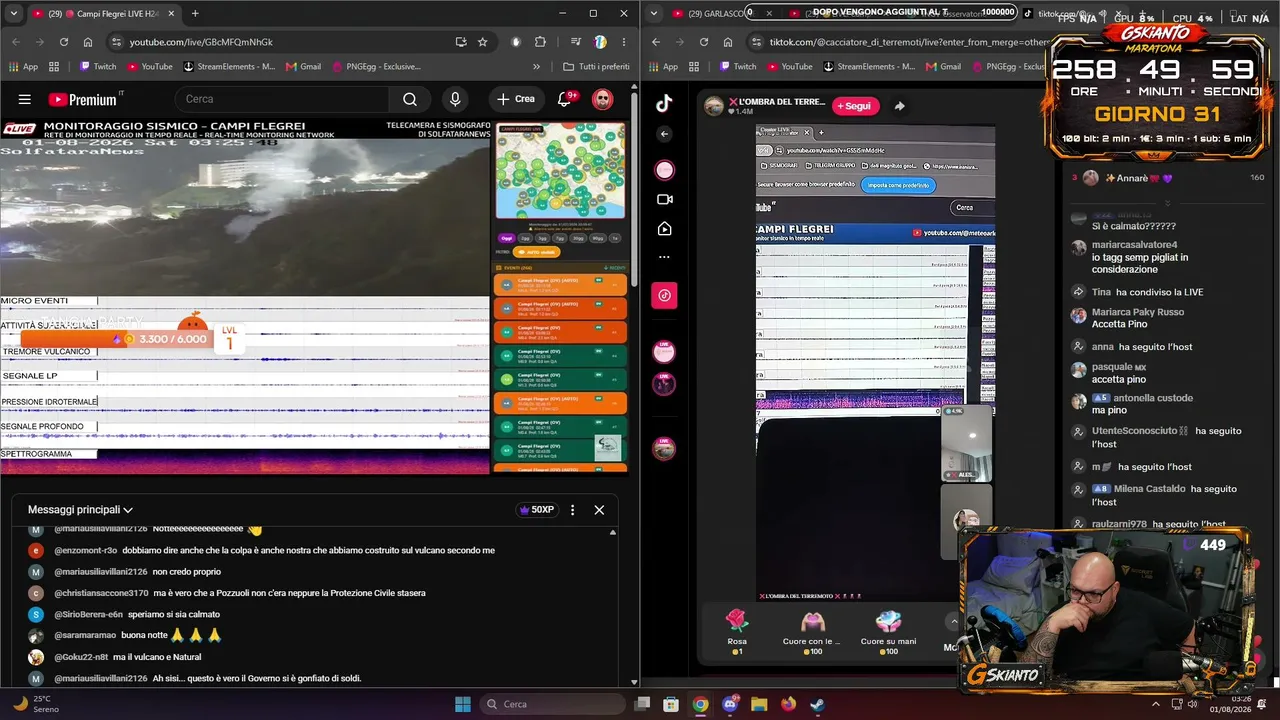
Task: Share the TikTok live with arrow icon
Action: 899,106
